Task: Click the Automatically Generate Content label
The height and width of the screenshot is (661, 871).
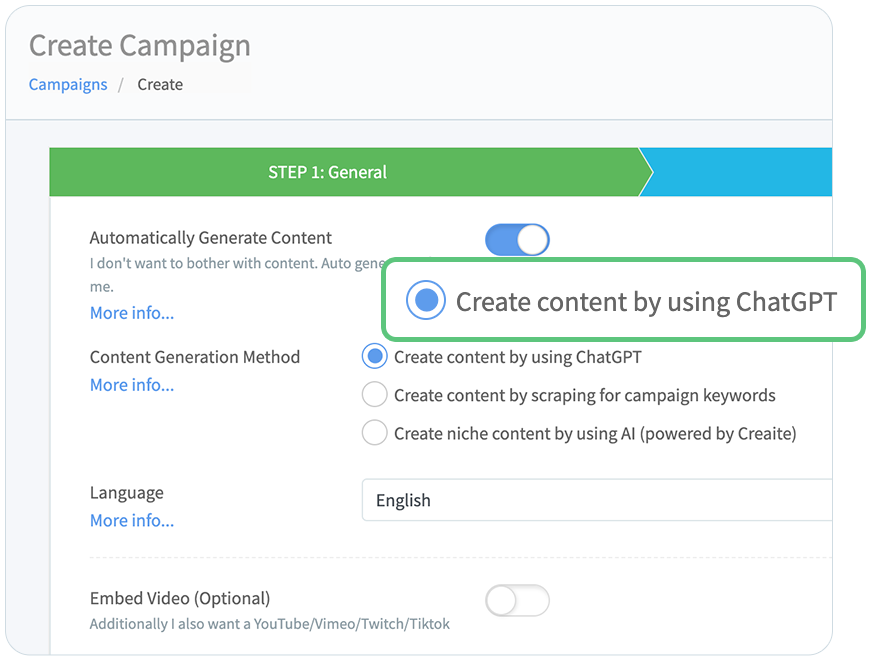Action: (211, 238)
